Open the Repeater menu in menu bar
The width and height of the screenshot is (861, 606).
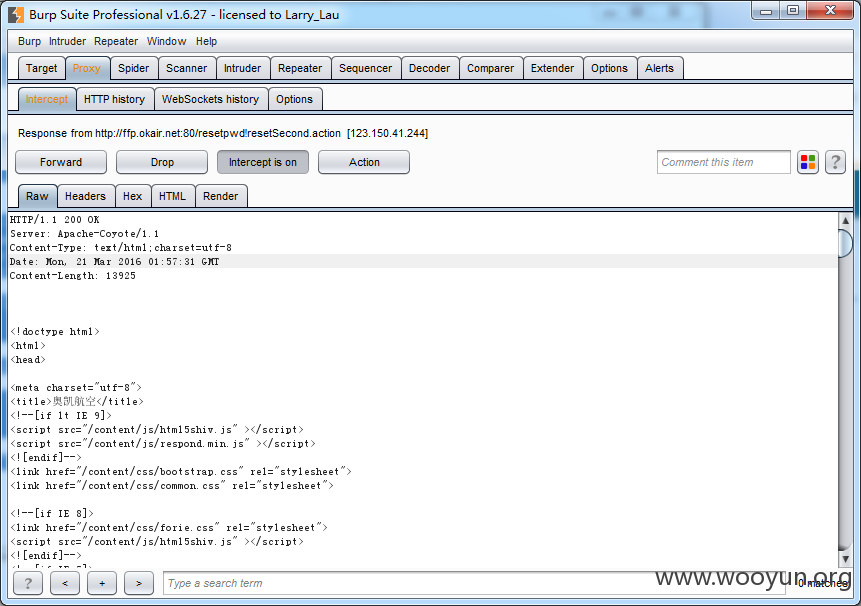coord(116,41)
